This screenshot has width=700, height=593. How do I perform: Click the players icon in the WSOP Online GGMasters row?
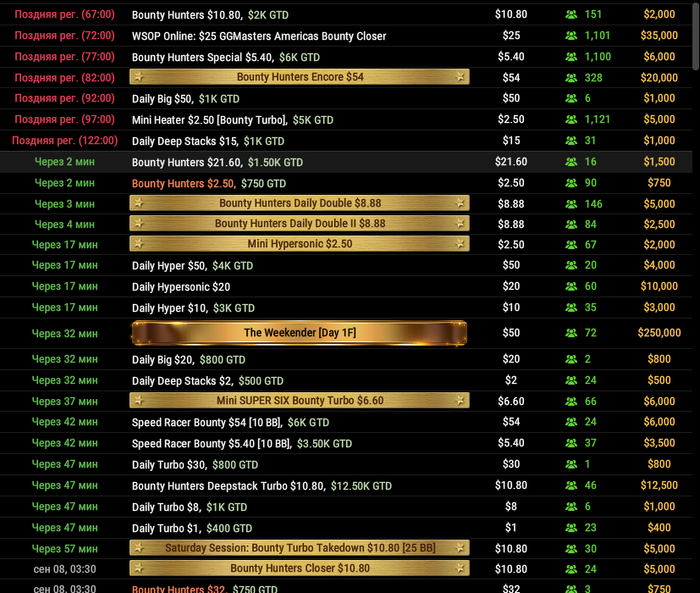571,36
